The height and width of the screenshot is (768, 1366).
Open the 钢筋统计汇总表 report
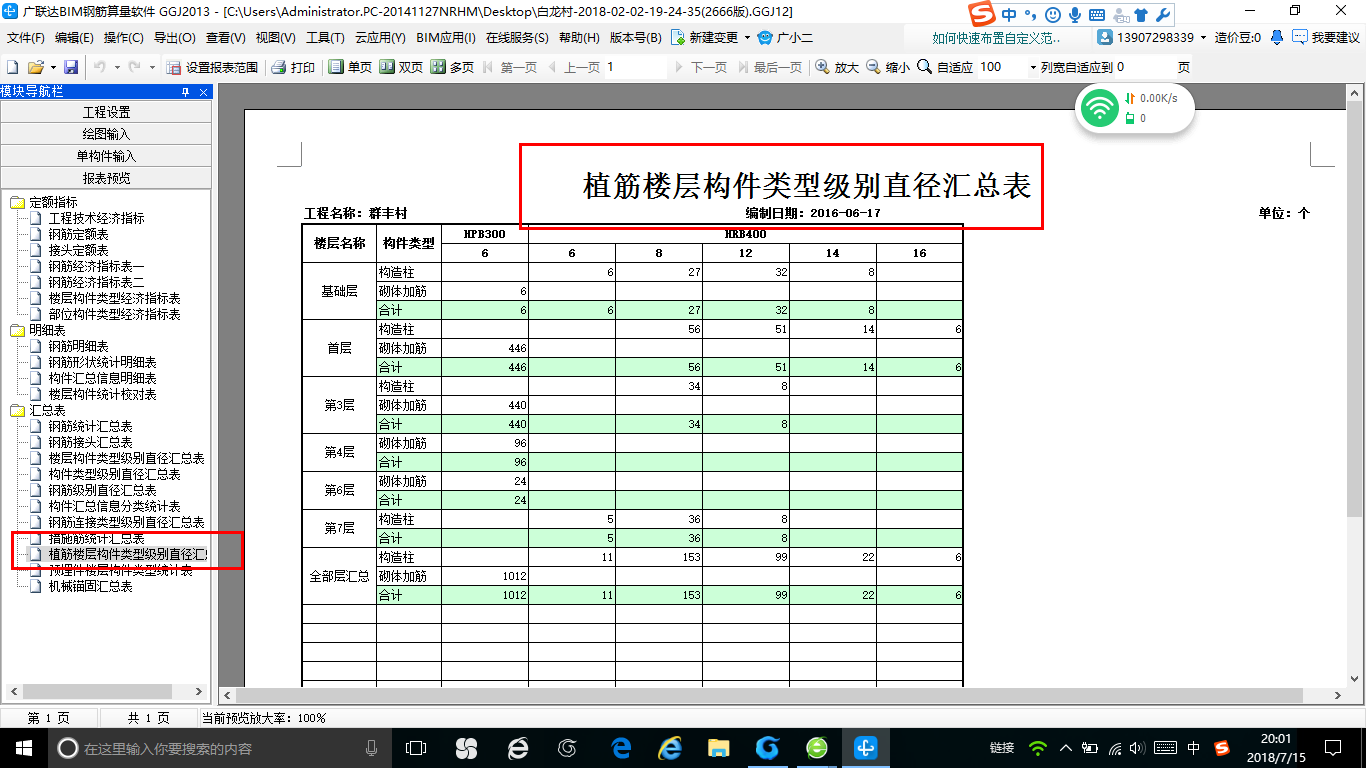pos(90,426)
